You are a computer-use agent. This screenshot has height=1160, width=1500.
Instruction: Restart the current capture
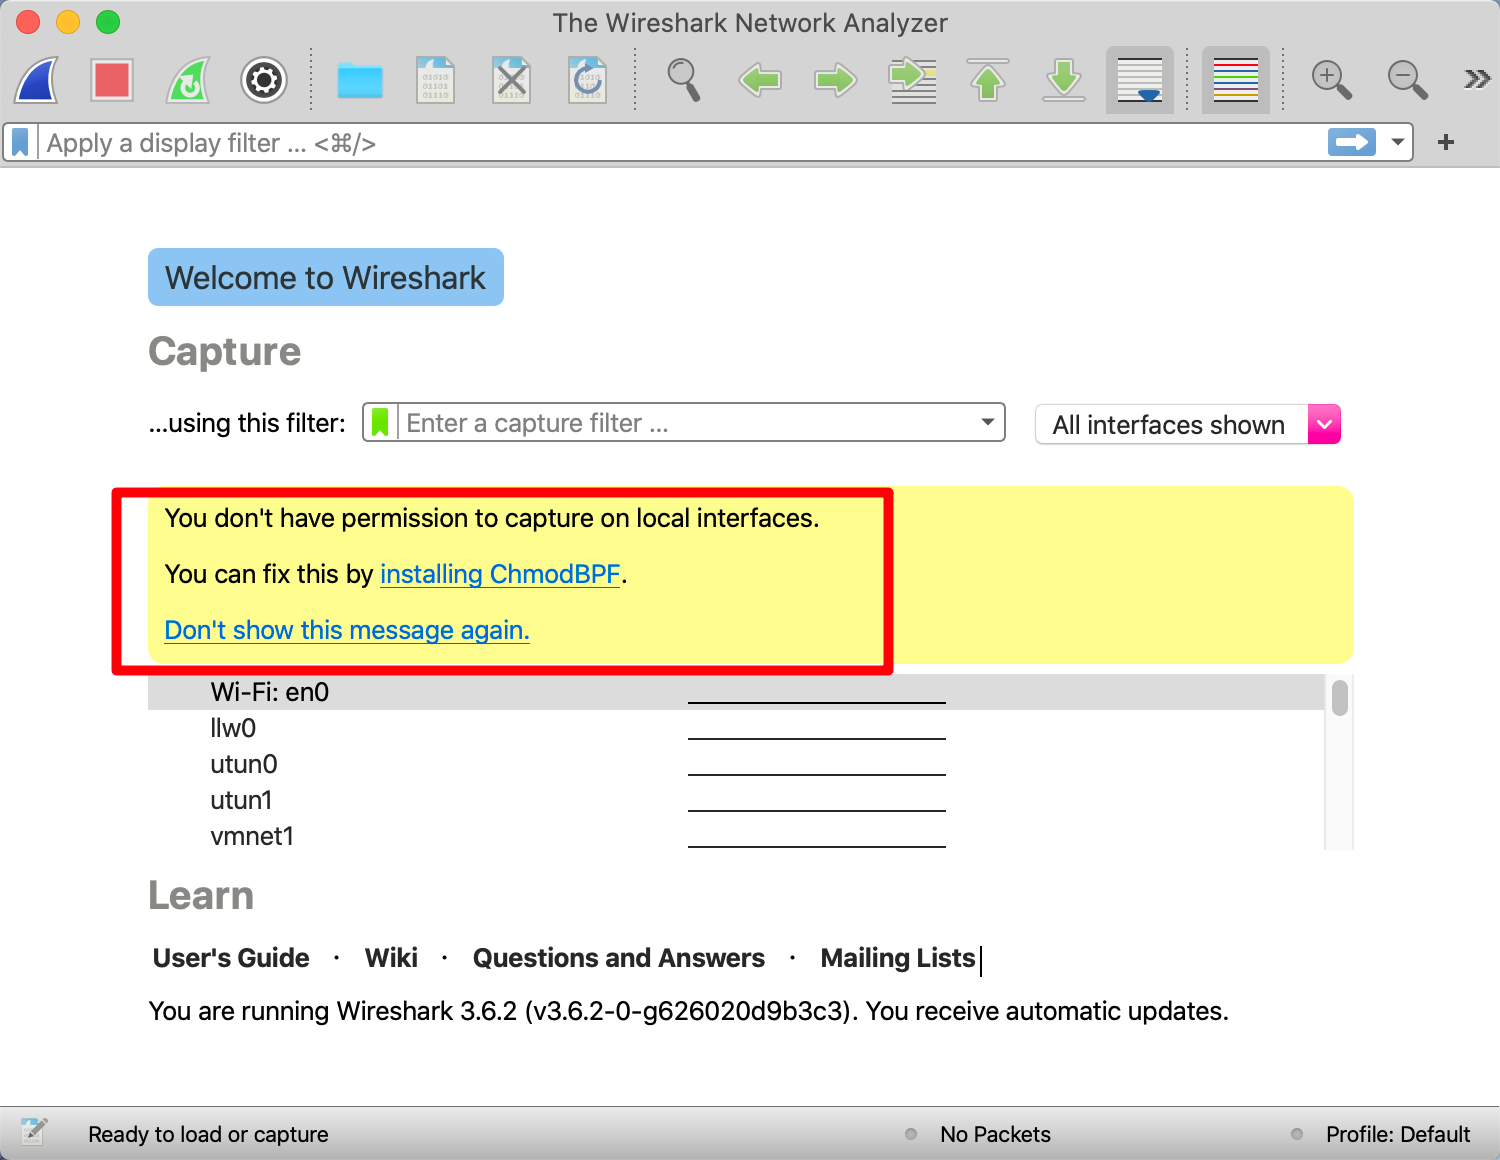pos(188,79)
